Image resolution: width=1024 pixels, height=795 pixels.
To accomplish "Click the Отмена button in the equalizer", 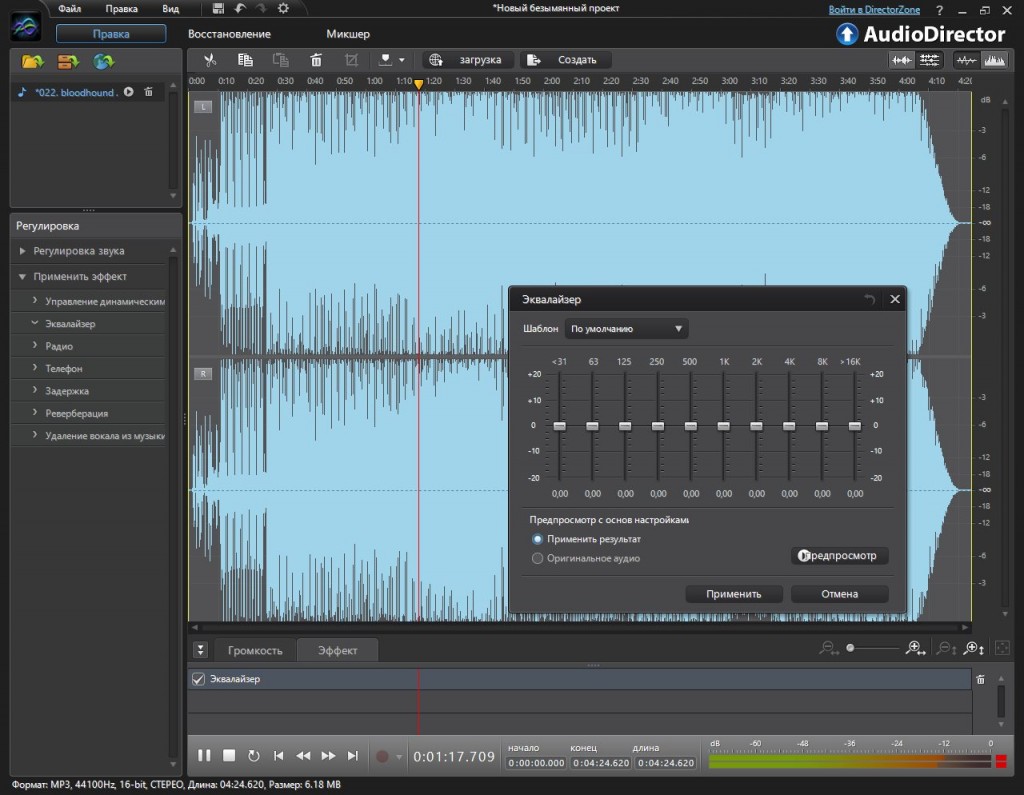I will [x=839, y=594].
